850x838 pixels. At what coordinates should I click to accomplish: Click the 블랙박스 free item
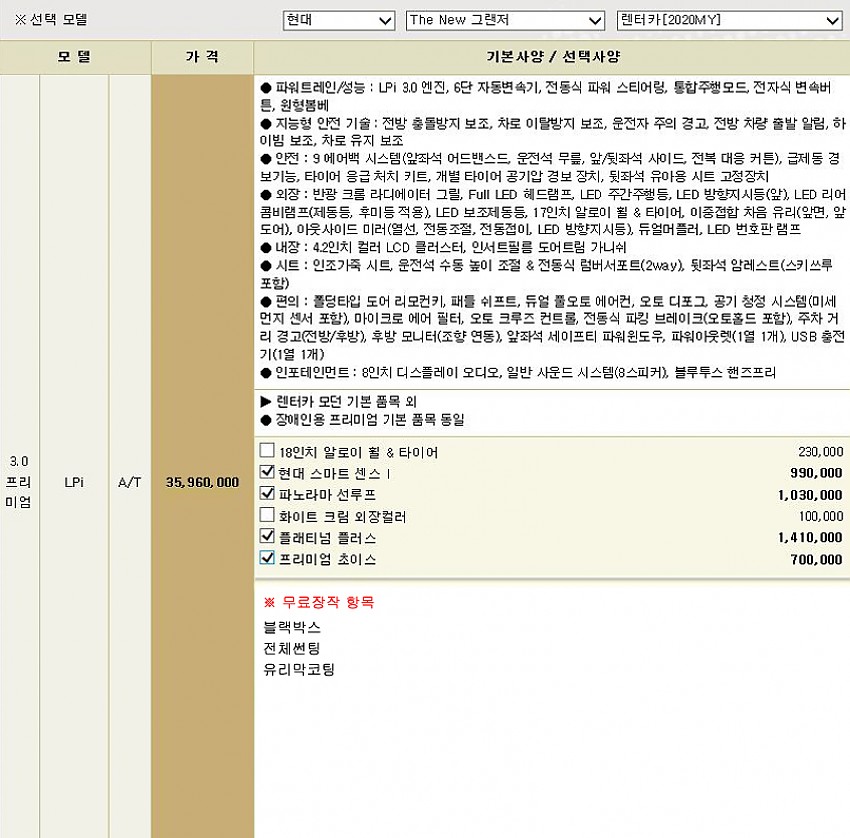[x=292, y=627]
